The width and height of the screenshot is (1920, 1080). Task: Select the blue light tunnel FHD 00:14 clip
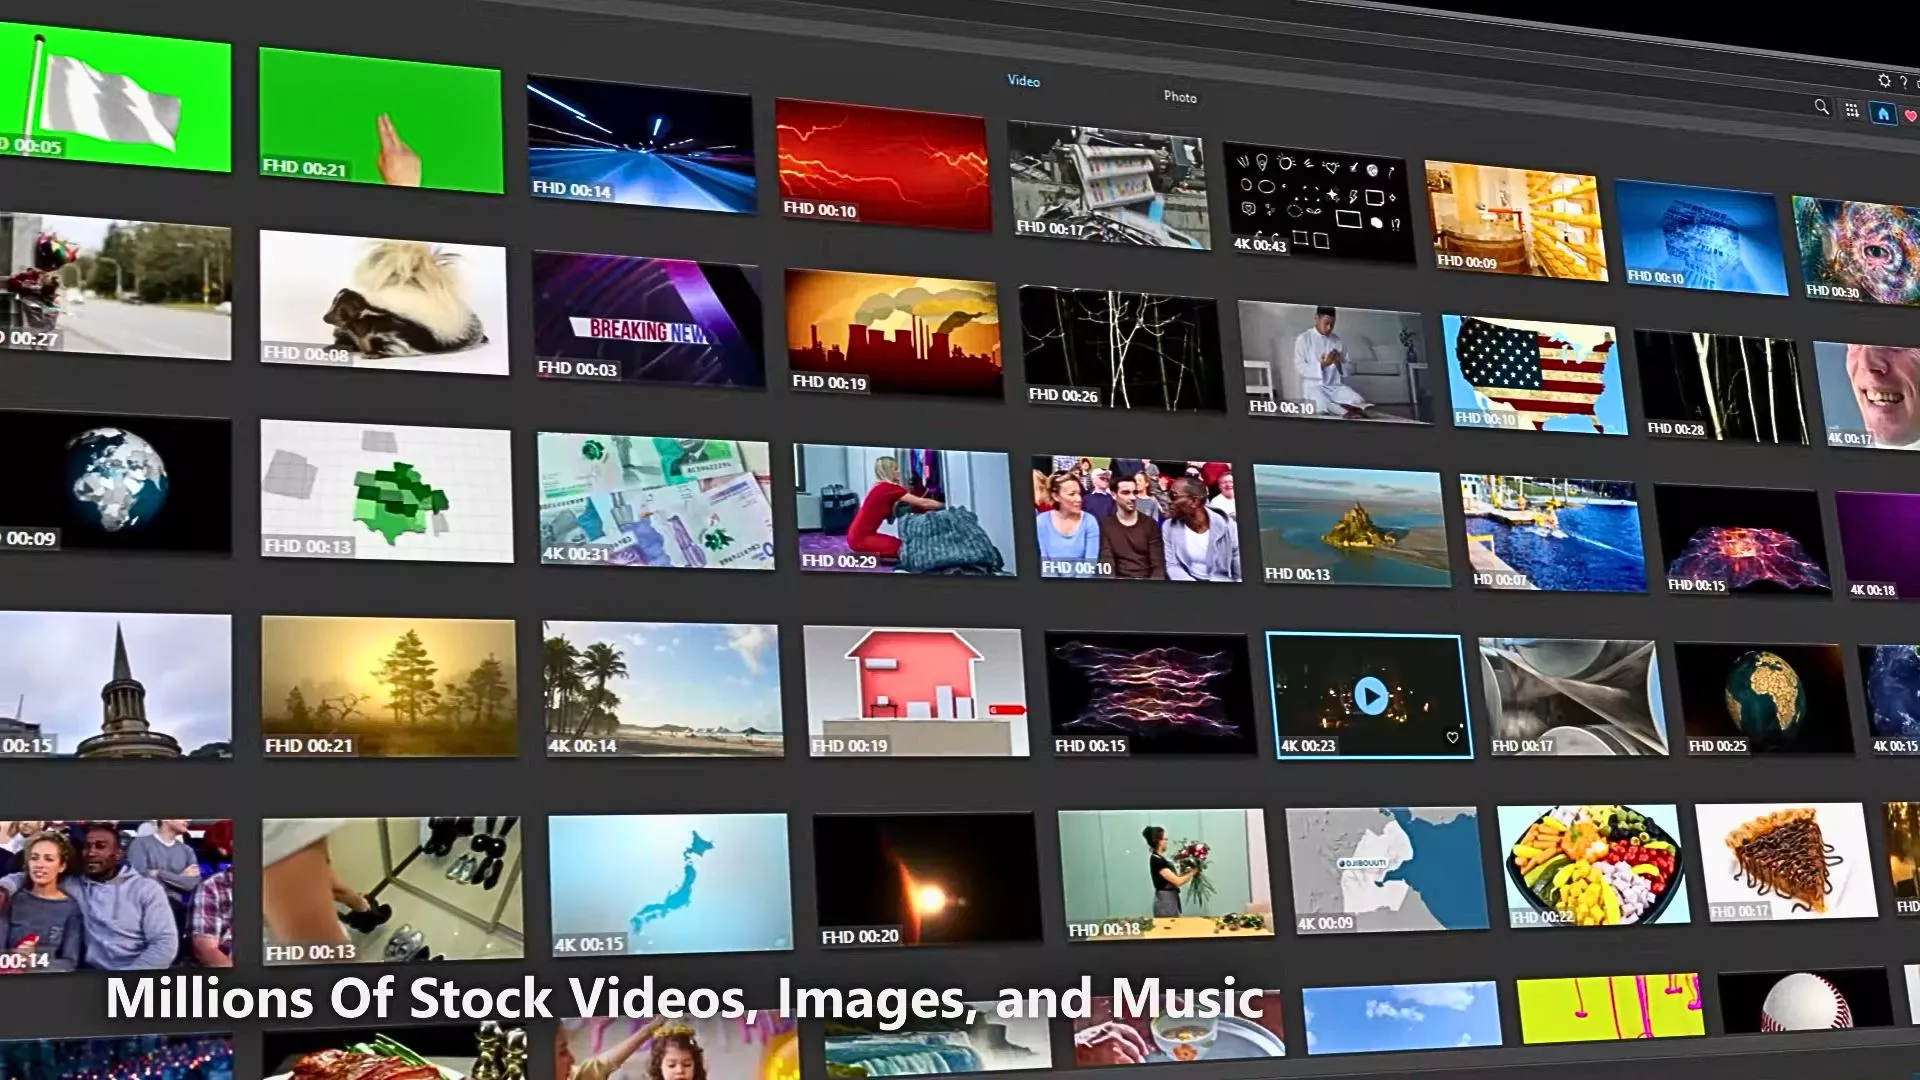pyautogui.click(x=641, y=146)
